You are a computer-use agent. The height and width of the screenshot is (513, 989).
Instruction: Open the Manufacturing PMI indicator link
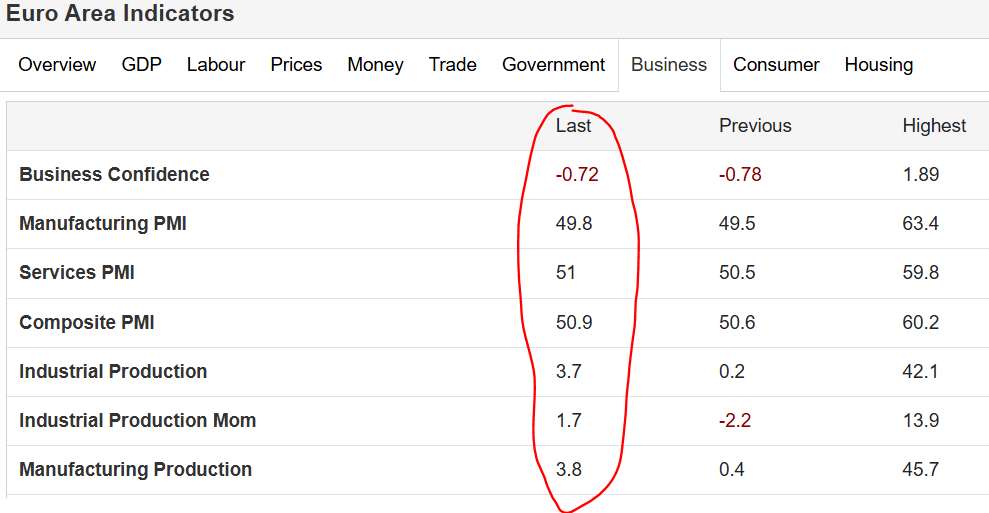[103, 223]
